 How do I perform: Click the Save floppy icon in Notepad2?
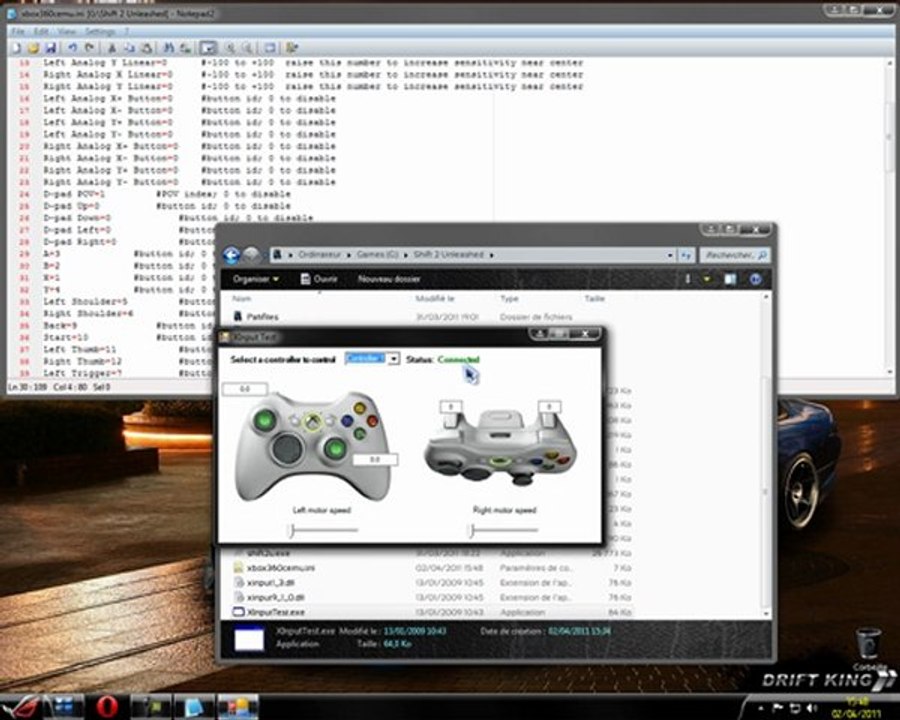[51, 48]
